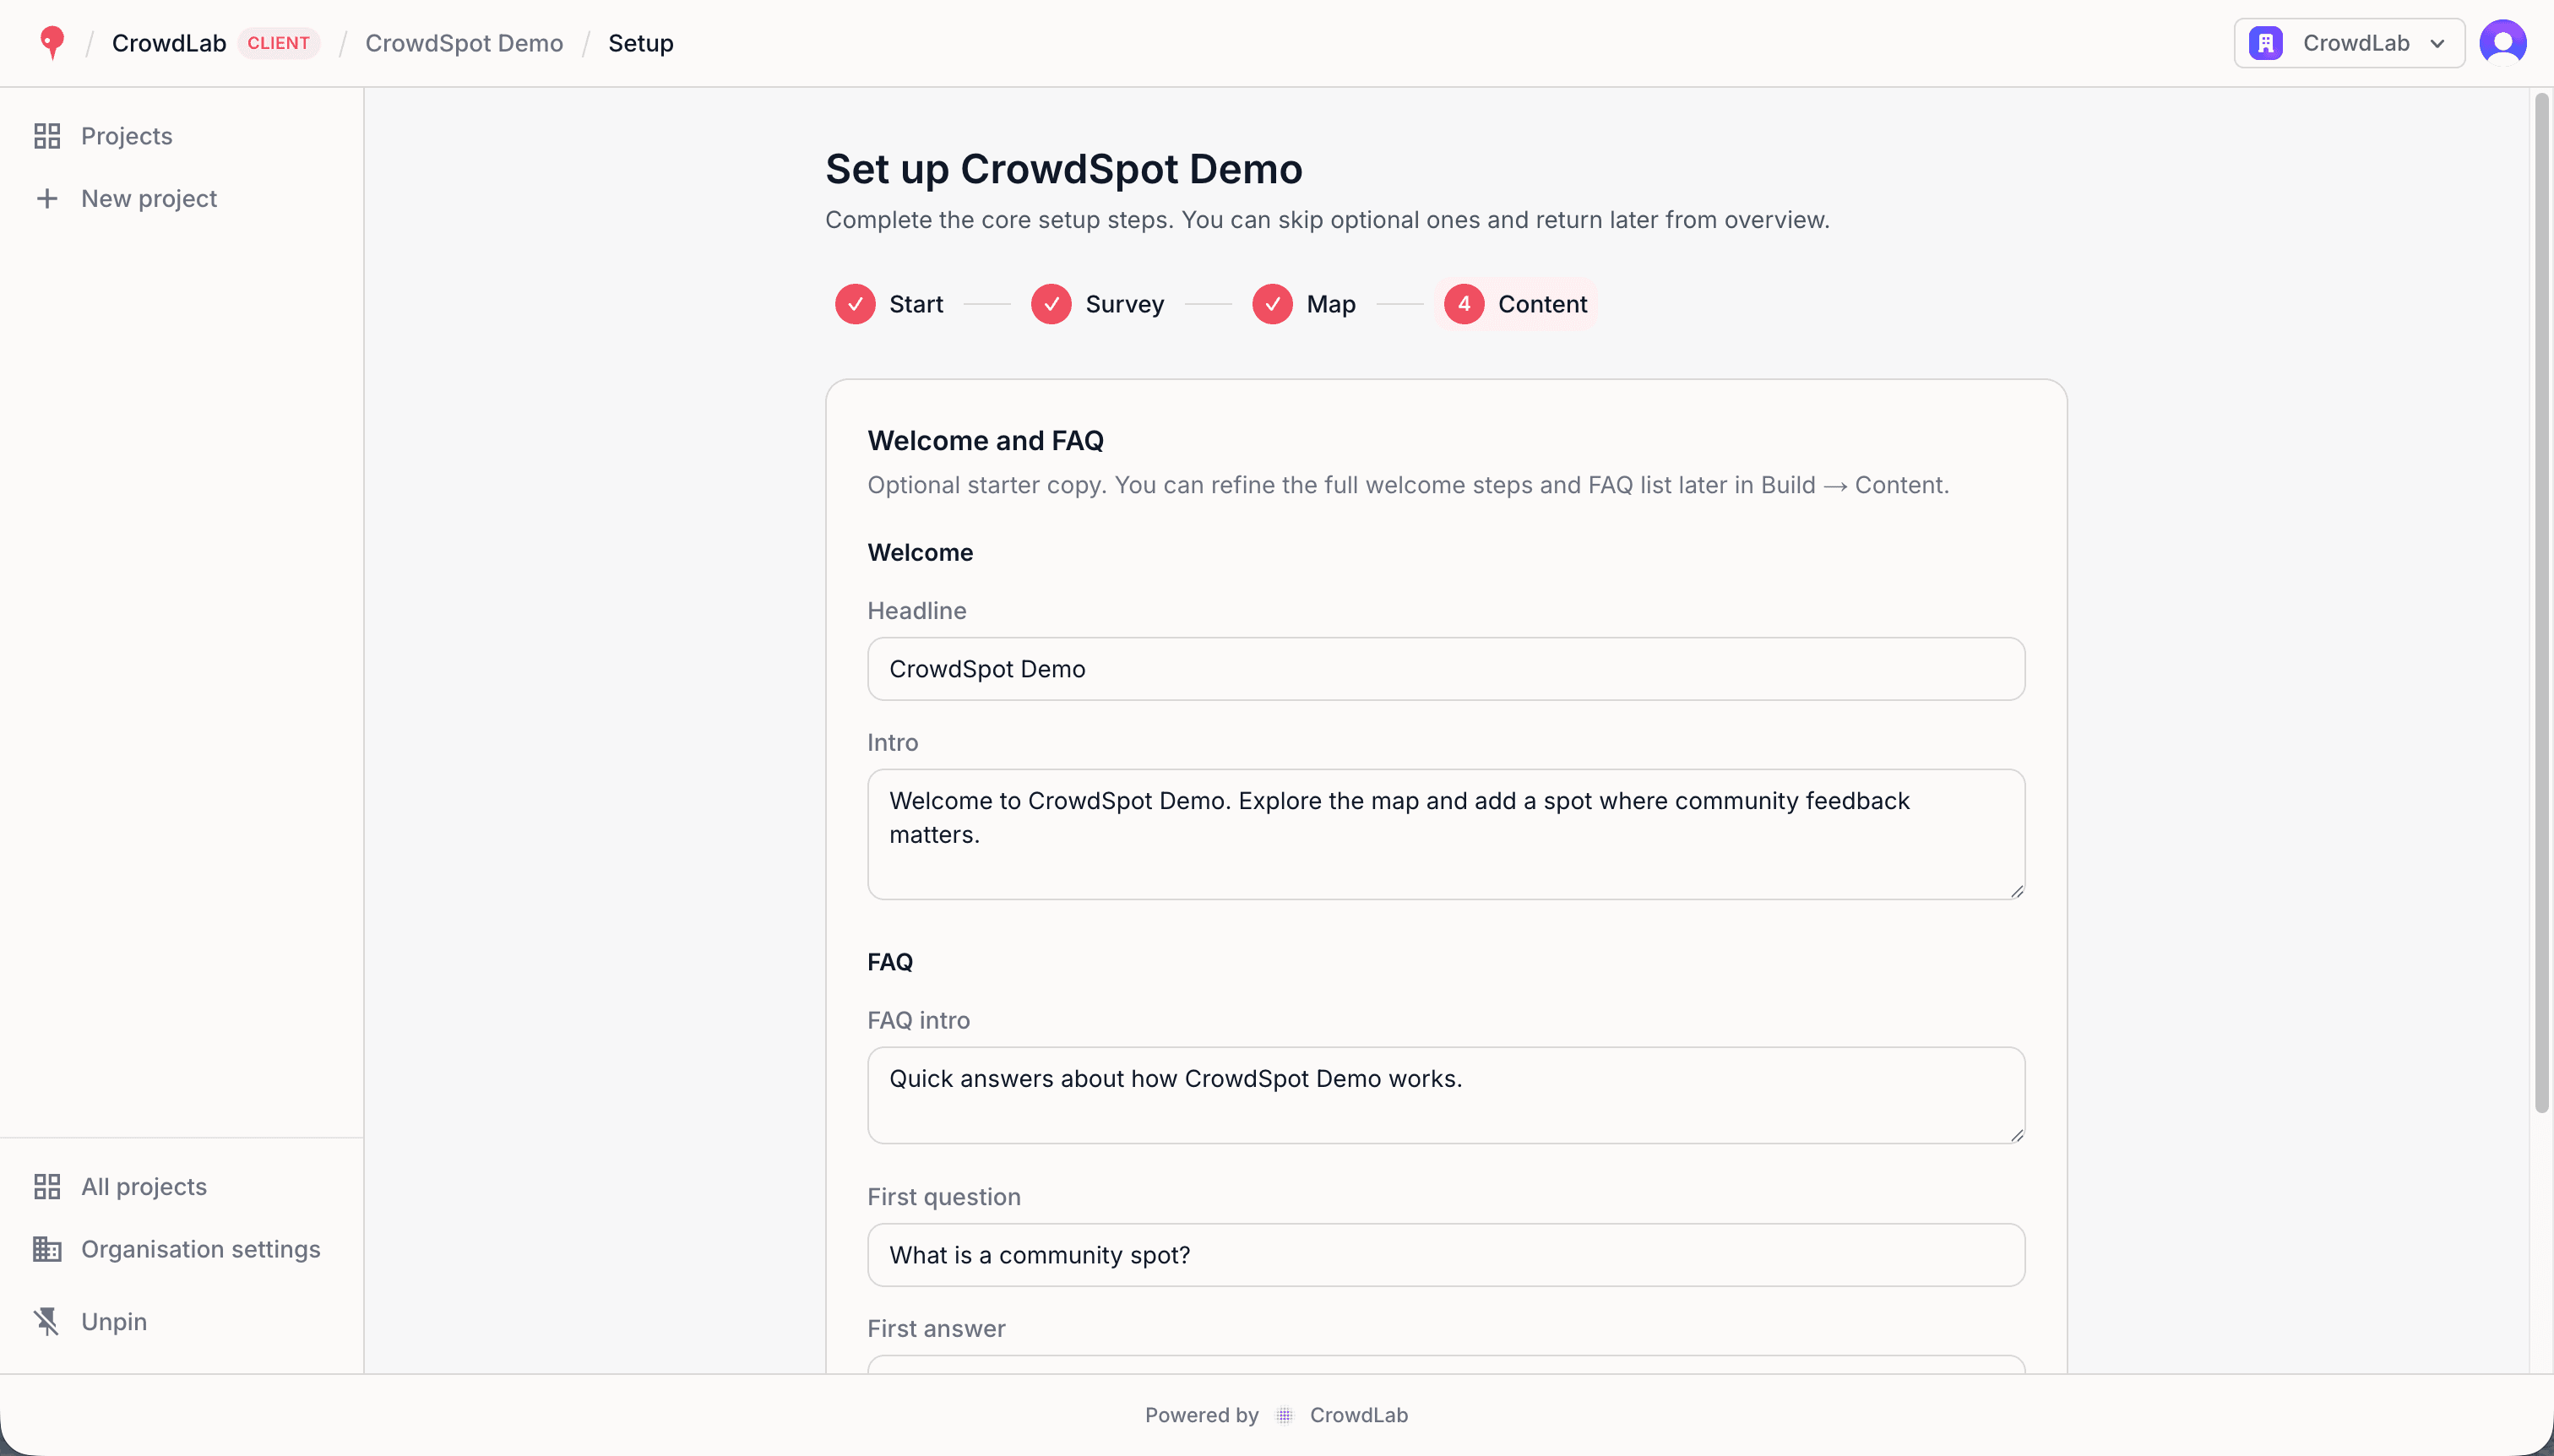Click the plus icon for New project
Image resolution: width=2554 pixels, height=1456 pixels.
point(47,199)
